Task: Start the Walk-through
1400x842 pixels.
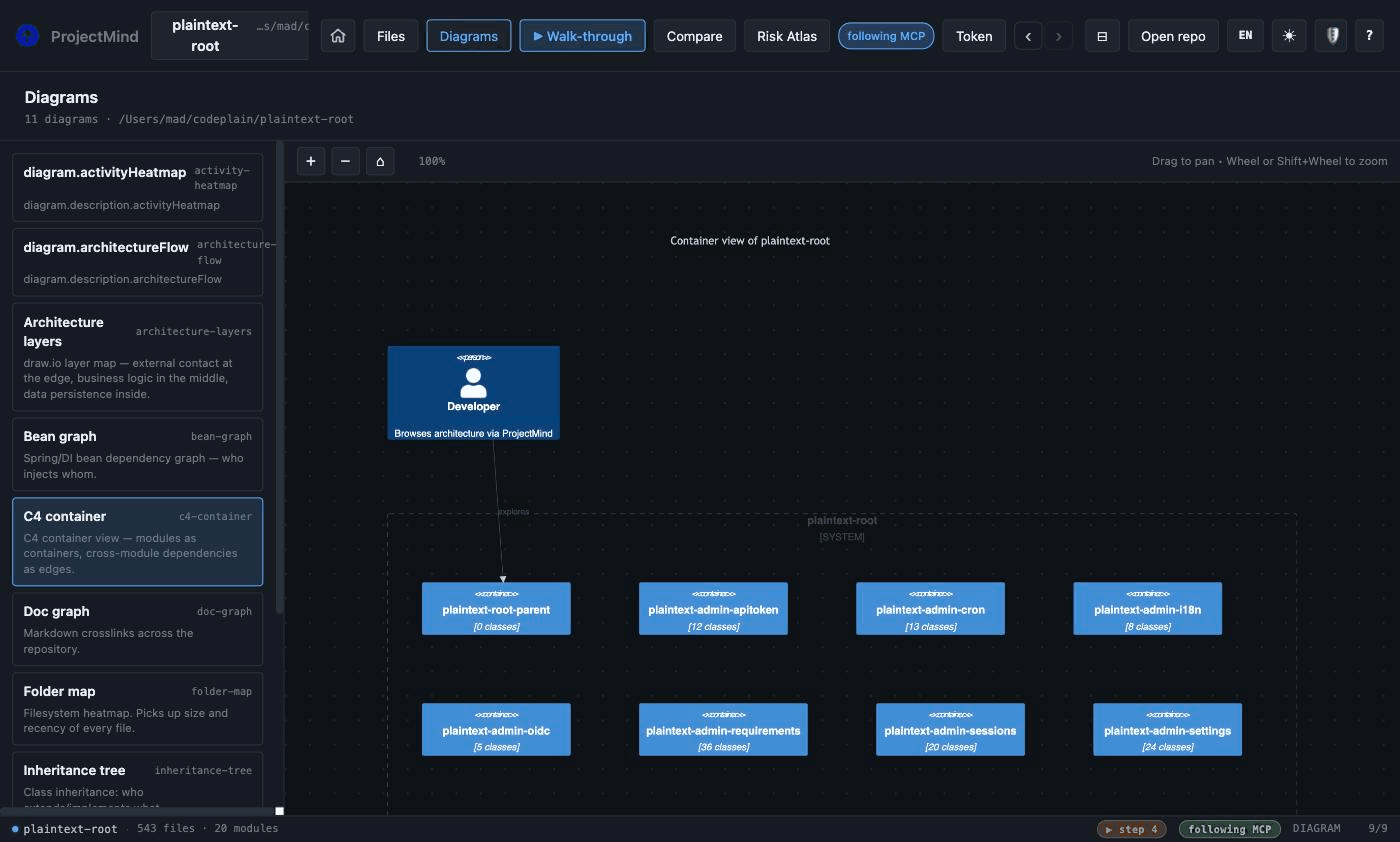Action: [582, 36]
